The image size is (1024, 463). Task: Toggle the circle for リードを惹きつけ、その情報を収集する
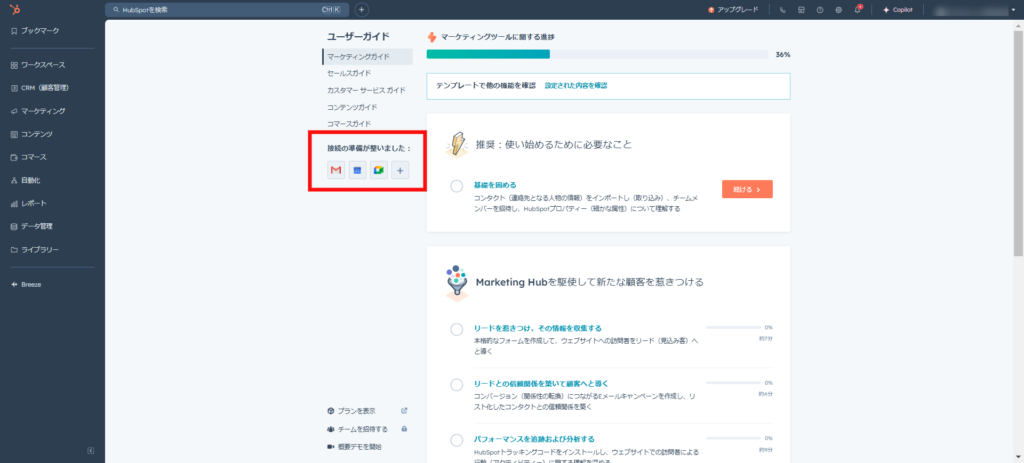(x=456, y=329)
